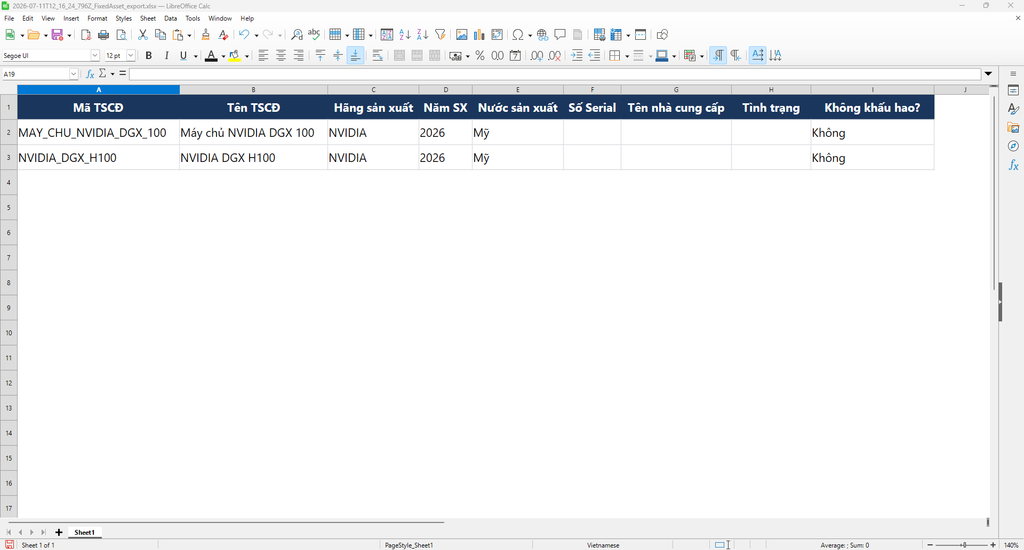Open the File menu
The image size is (1024, 550).
pos(9,18)
